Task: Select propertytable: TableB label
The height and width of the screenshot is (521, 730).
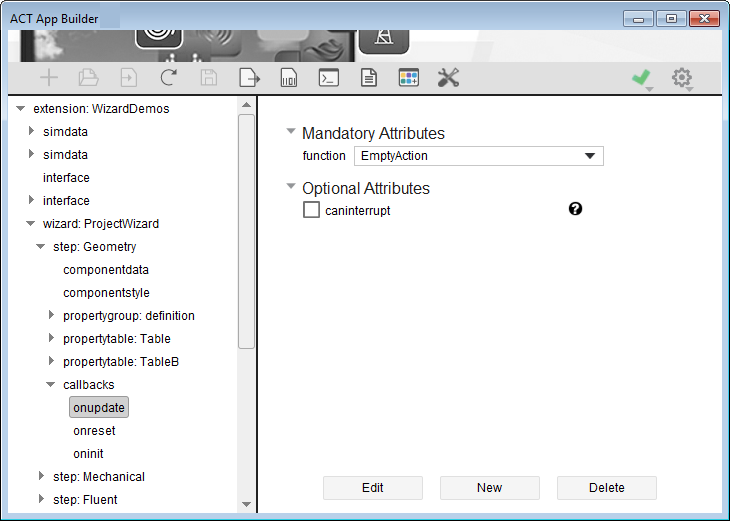Action: (121, 362)
